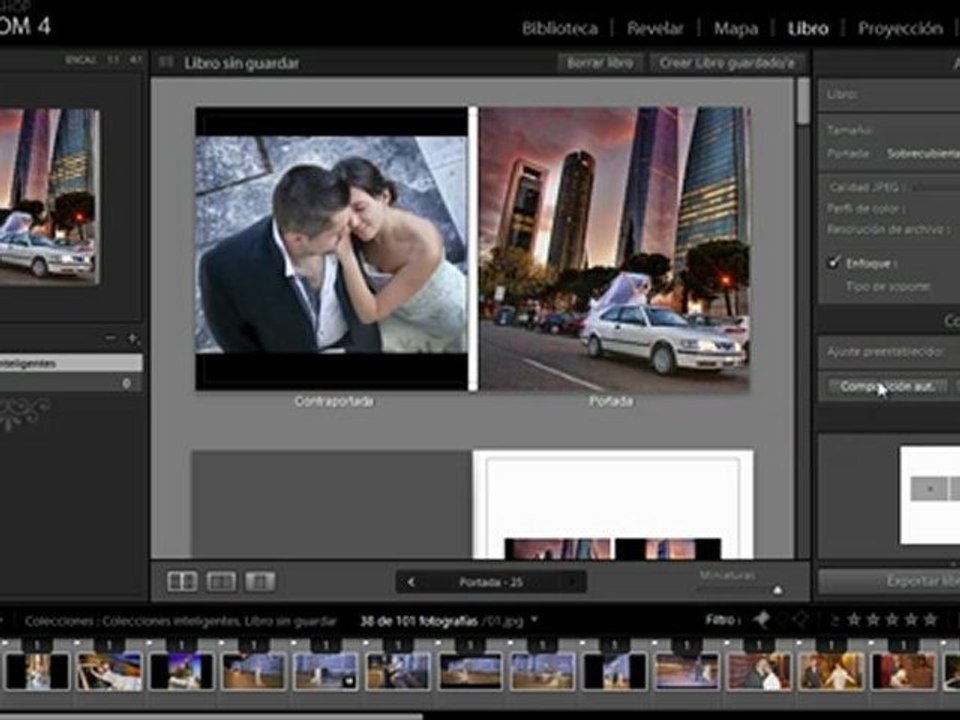Click the Exportar libro button

click(x=889, y=581)
